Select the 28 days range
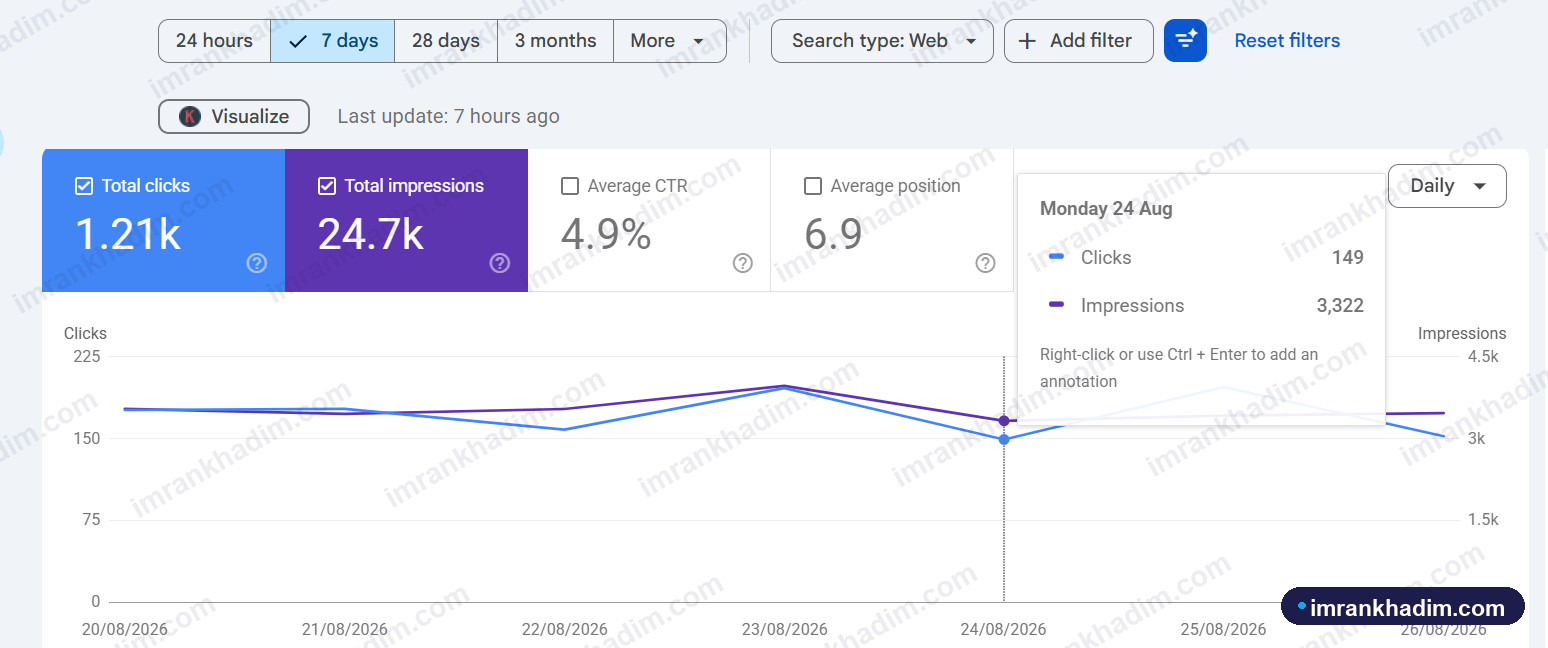 point(446,41)
